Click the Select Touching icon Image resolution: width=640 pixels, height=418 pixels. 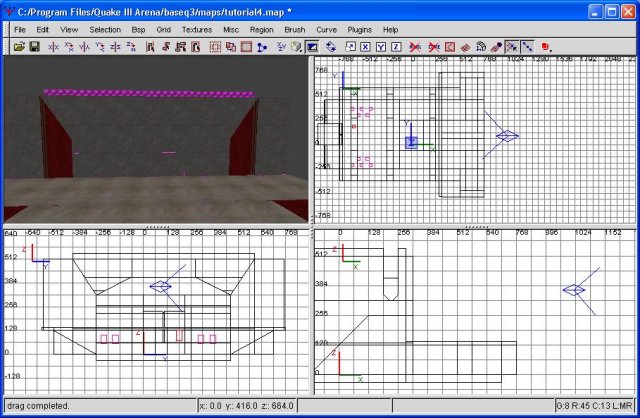click(165, 47)
